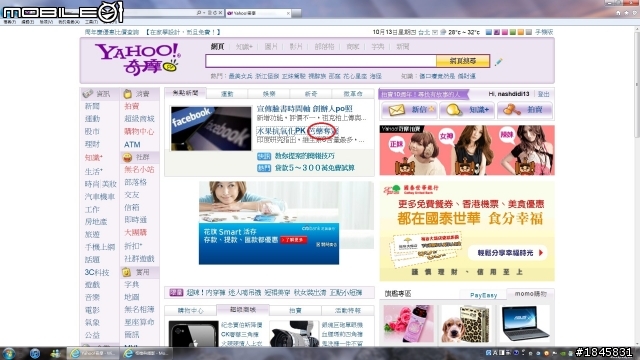Click the 消費 shopping bag category icon
Image resolution: width=640 pixels, height=360 pixels.
(x=127, y=94)
